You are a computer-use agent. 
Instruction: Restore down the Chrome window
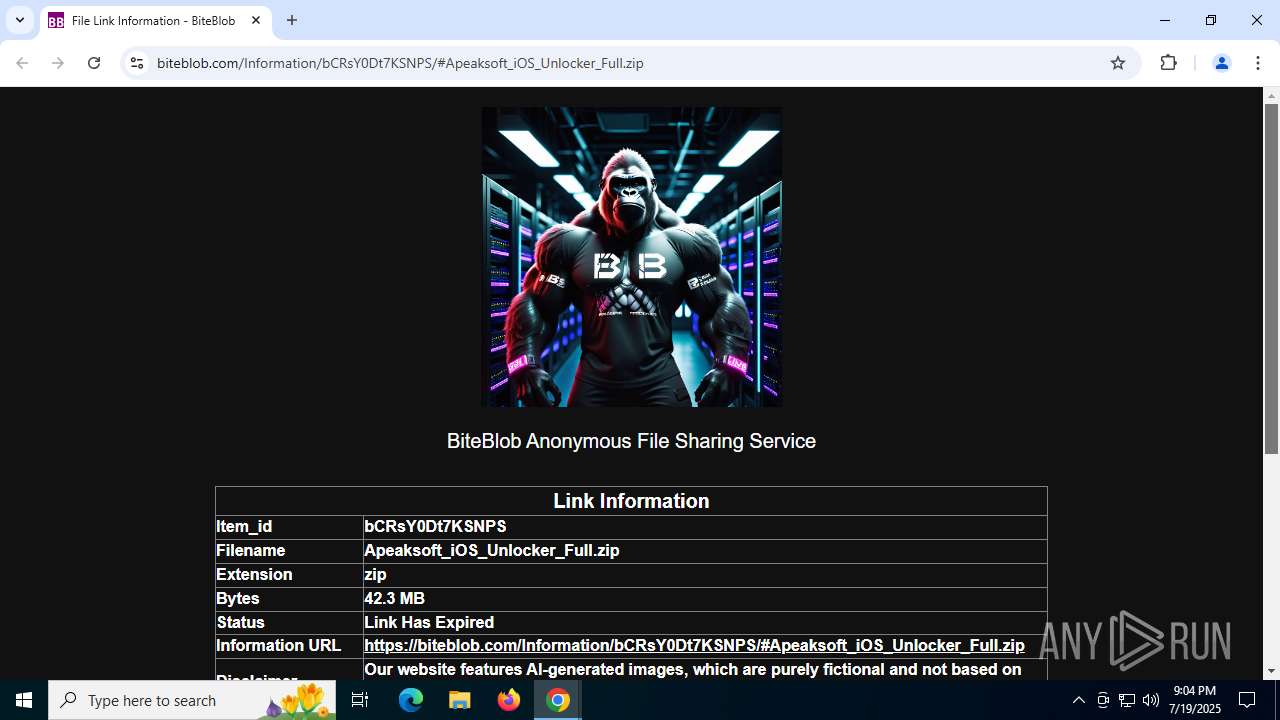tap(1211, 20)
